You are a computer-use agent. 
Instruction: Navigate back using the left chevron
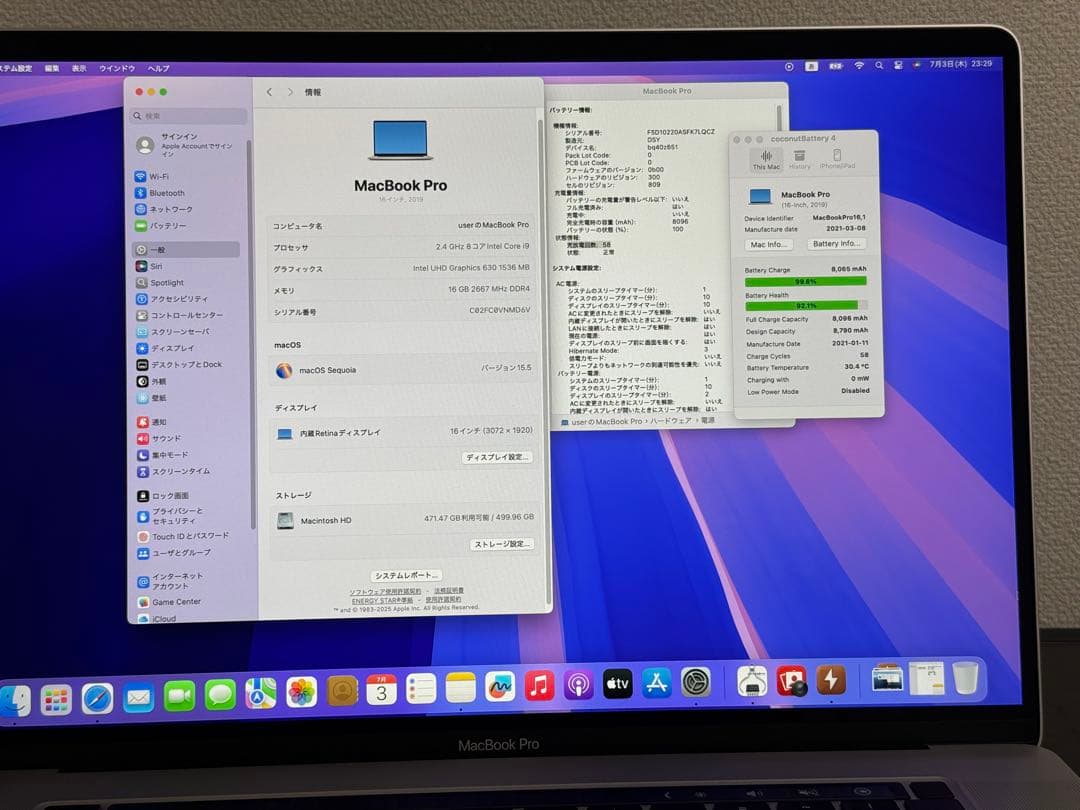tap(268, 90)
